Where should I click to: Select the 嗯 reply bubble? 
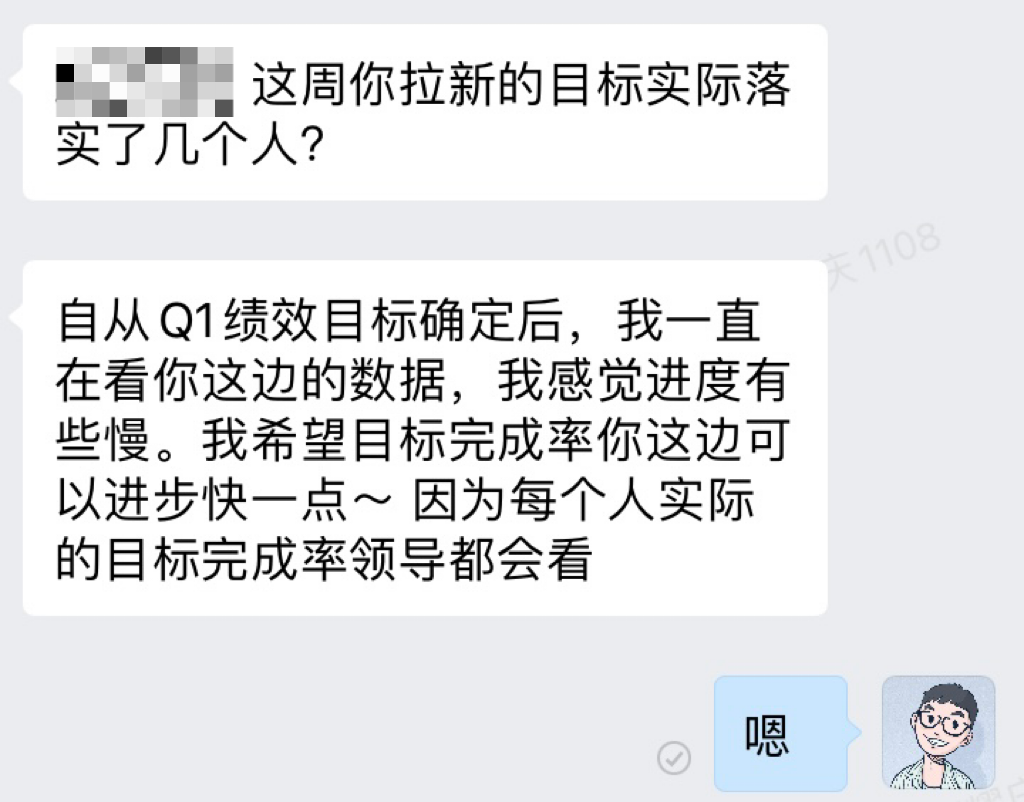[x=781, y=733]
